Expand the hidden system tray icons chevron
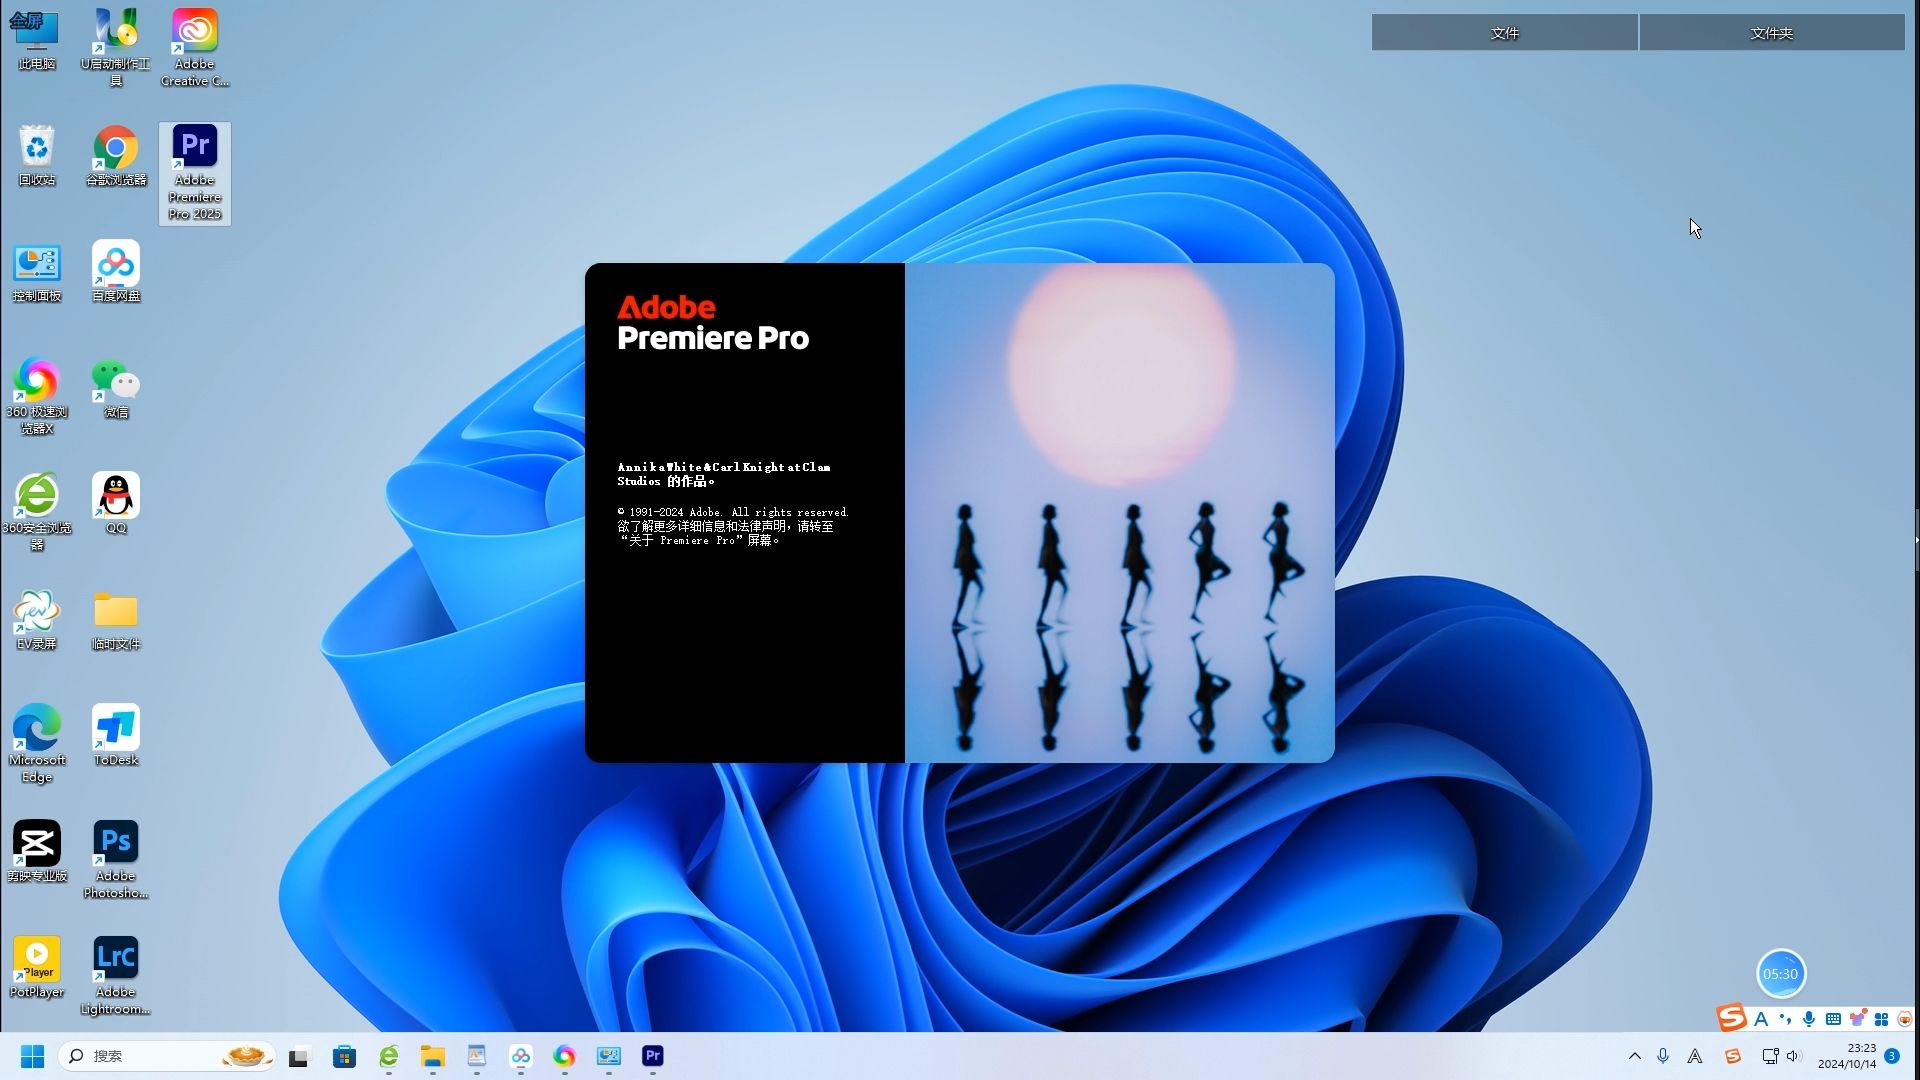The height and width of the screenshot is (1080, 1920). coord(1635,1056)
